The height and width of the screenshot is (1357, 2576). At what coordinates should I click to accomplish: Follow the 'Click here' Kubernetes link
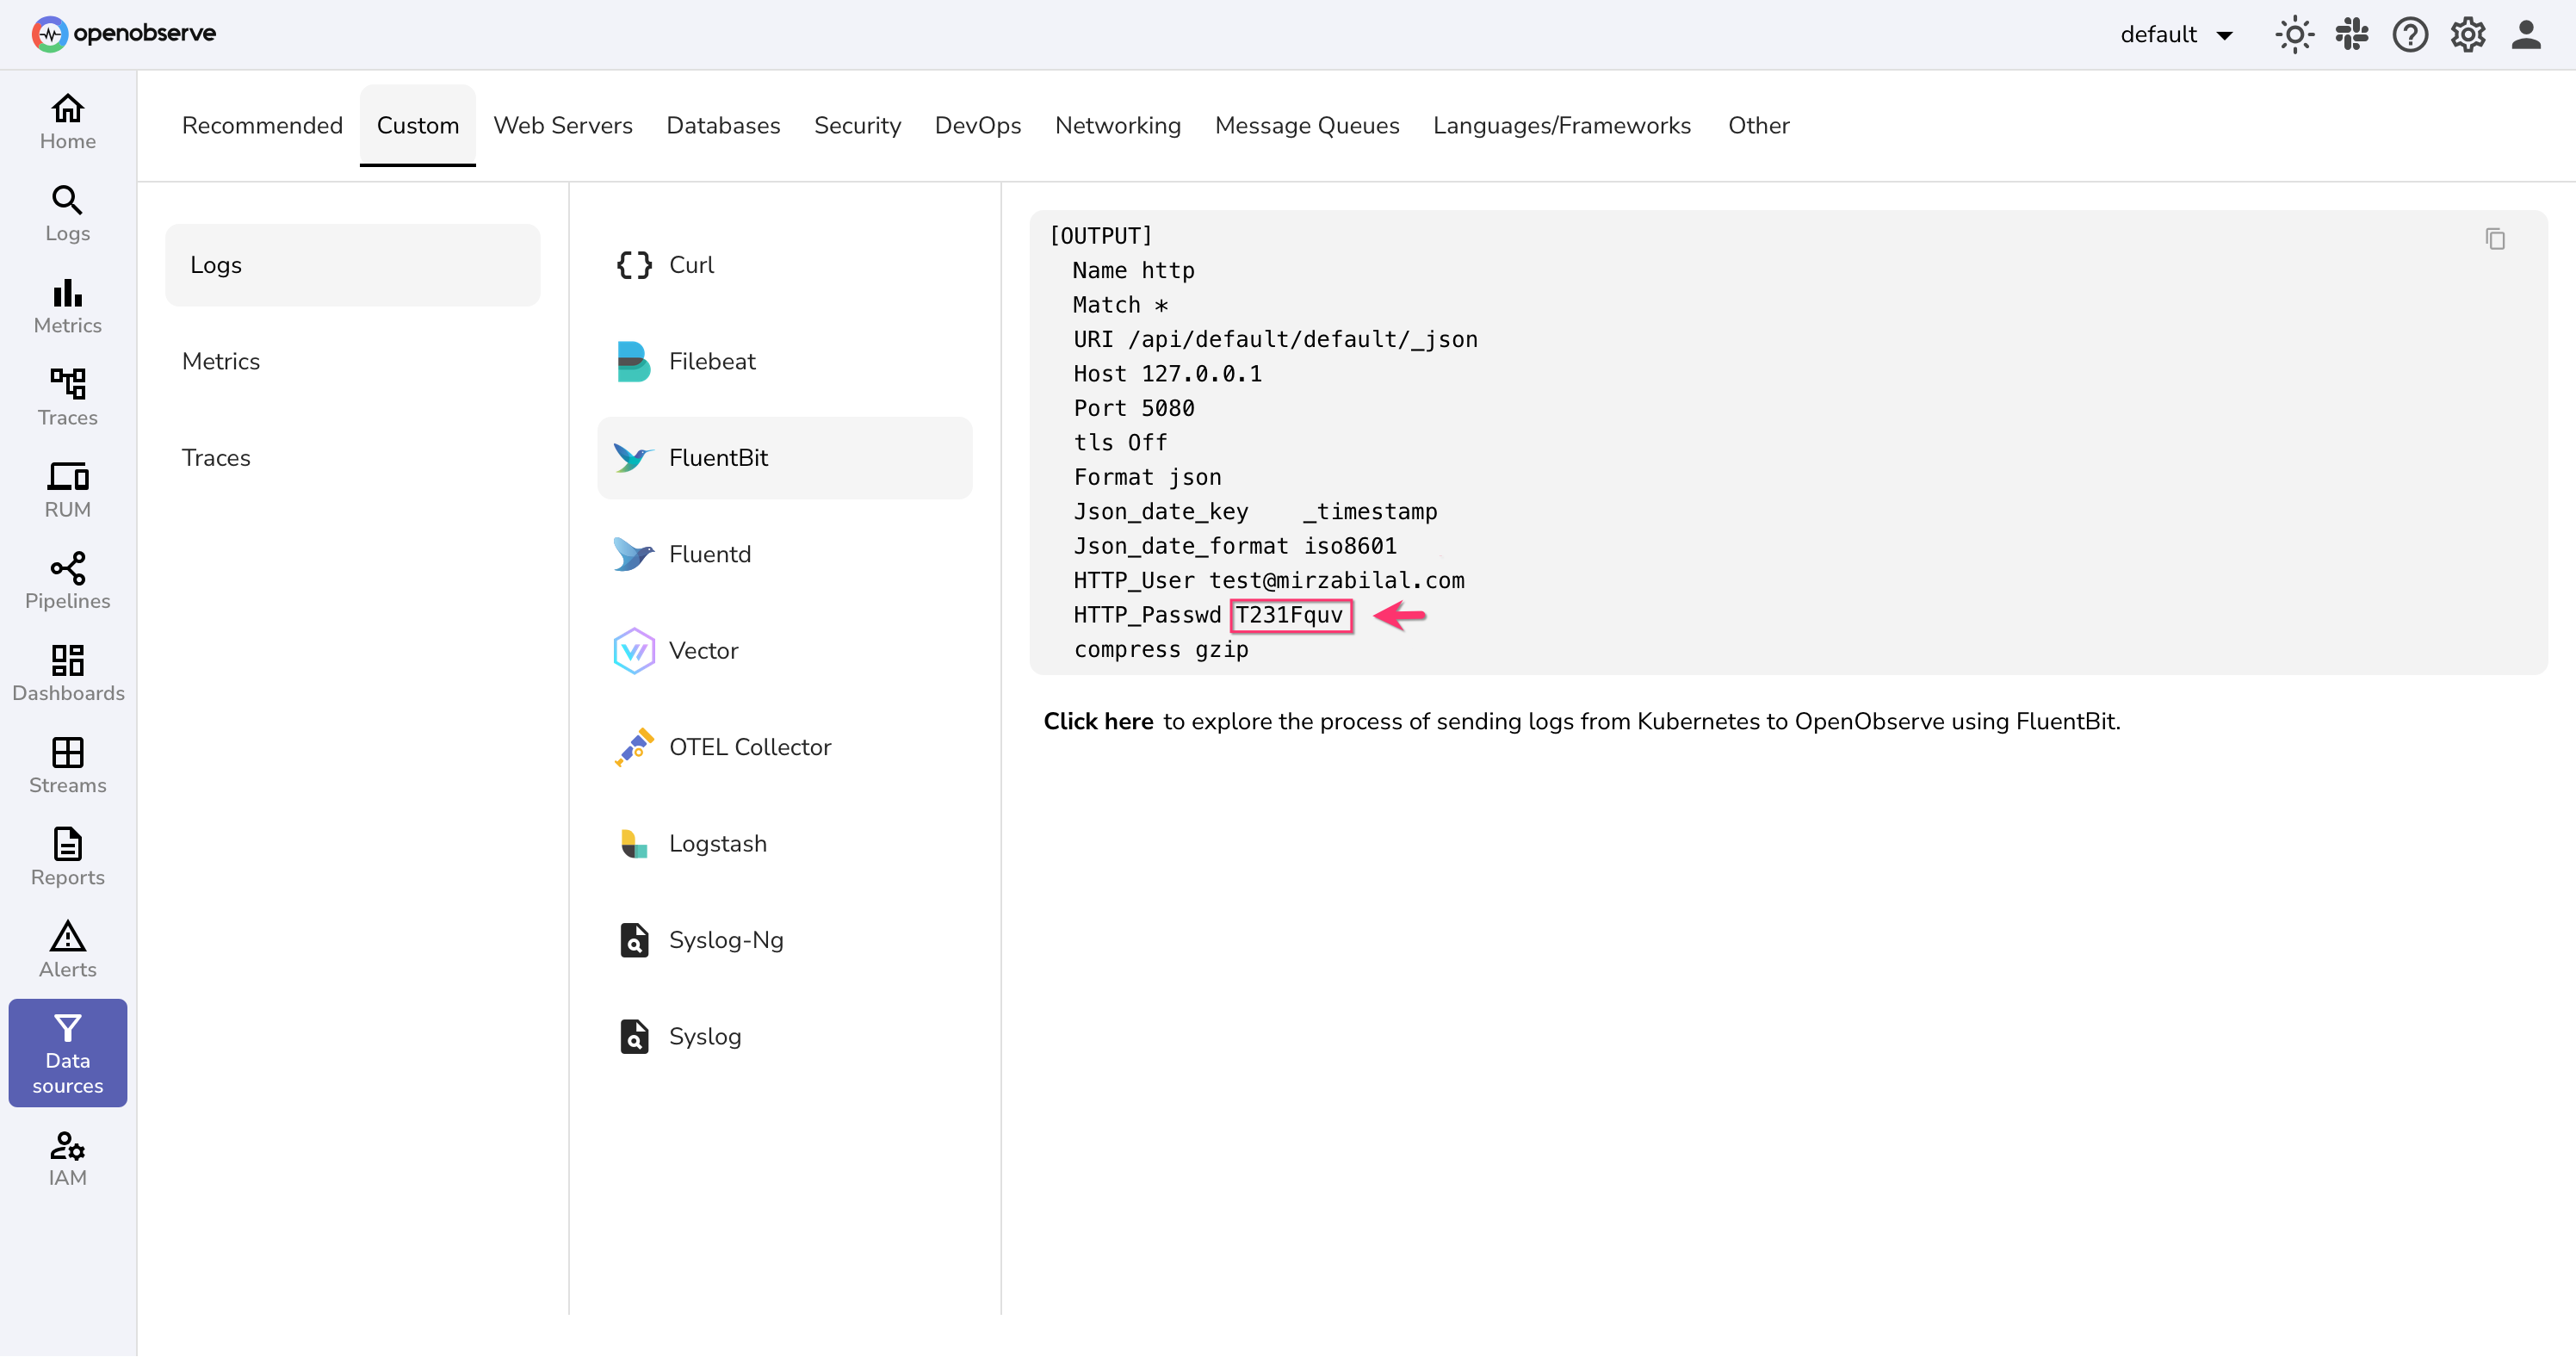(x=1098, y=721)
